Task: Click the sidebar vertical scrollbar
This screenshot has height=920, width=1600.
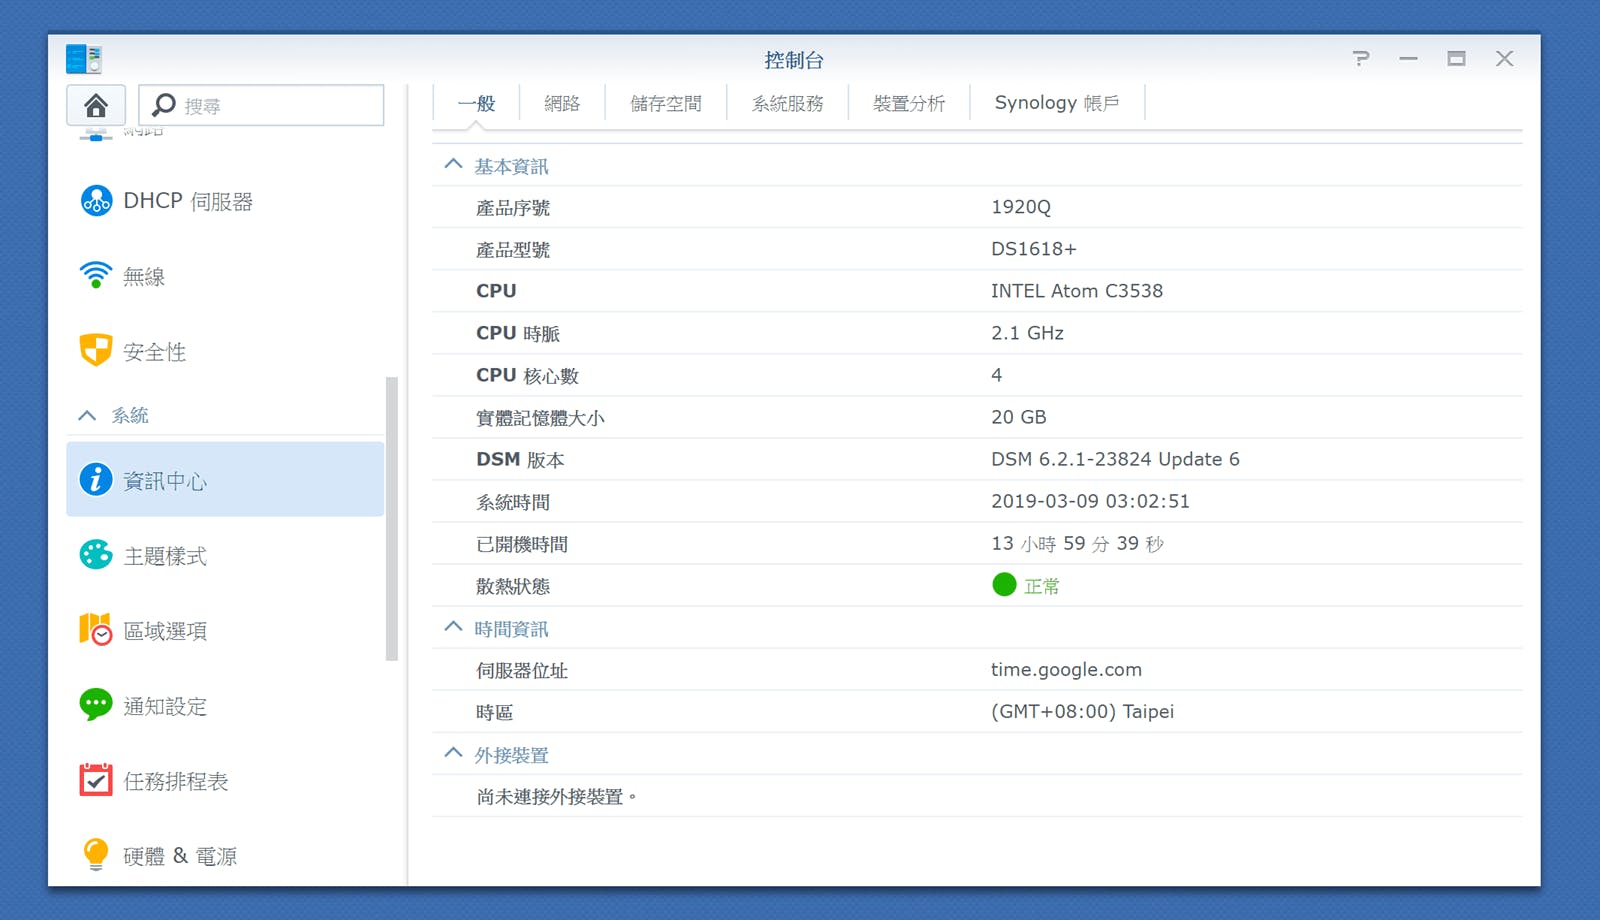Action: [x=392, y=518]
